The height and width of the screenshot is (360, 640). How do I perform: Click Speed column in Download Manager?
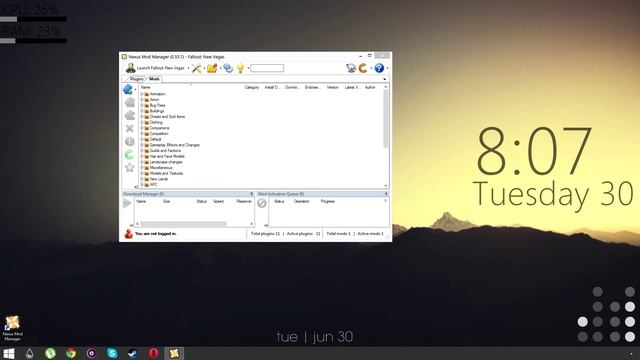tap(218, 201)
